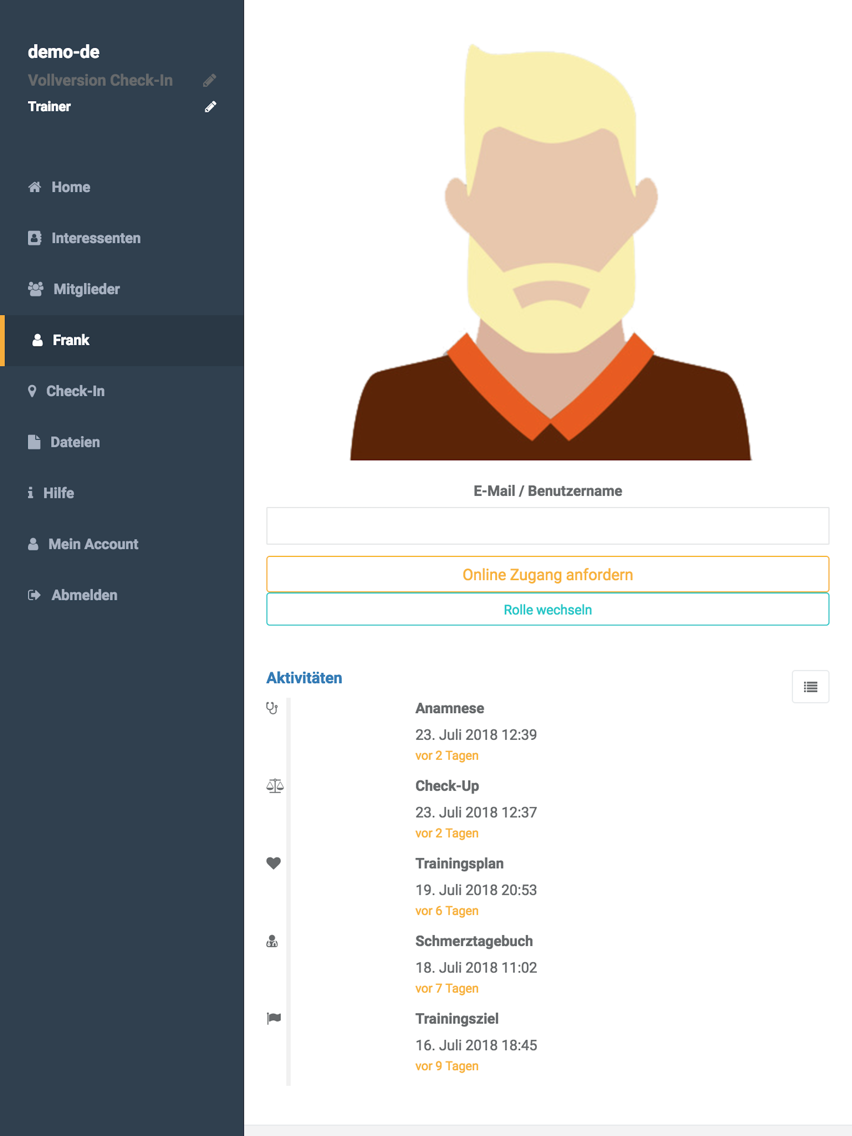The image size is (852, 1136).
Task: Click the Abmelden sign-out icon
Action: click(x=34, y=595)
